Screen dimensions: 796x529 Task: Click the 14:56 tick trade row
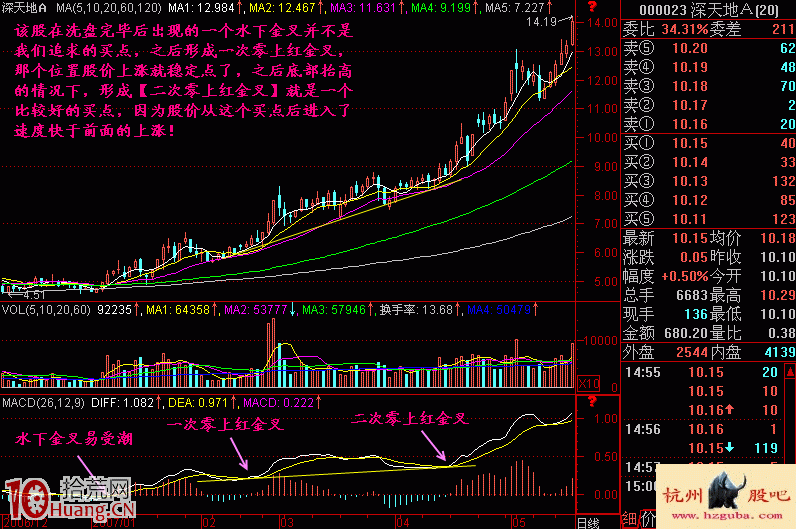(703, 429)
